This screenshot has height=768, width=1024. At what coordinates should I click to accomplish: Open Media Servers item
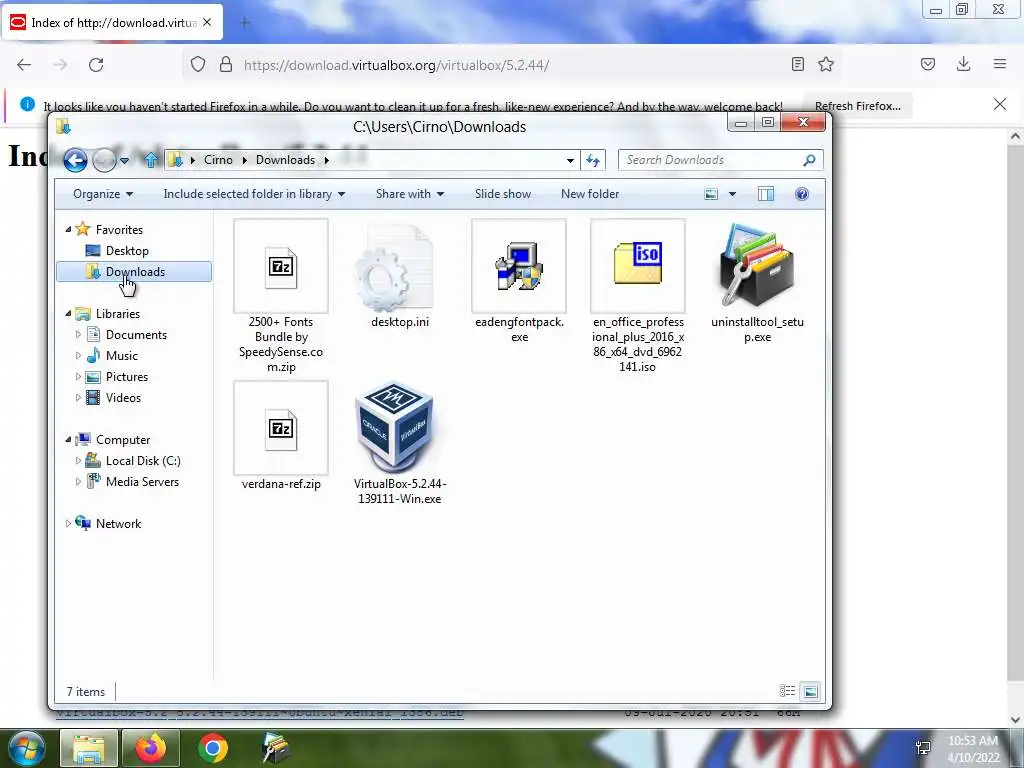coord(142,481)
